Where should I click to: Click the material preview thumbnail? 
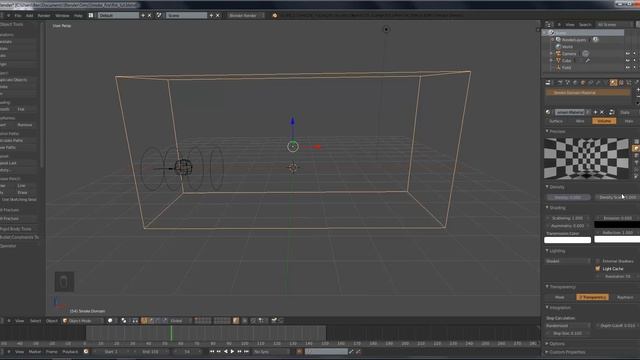(x=587, y=158)
